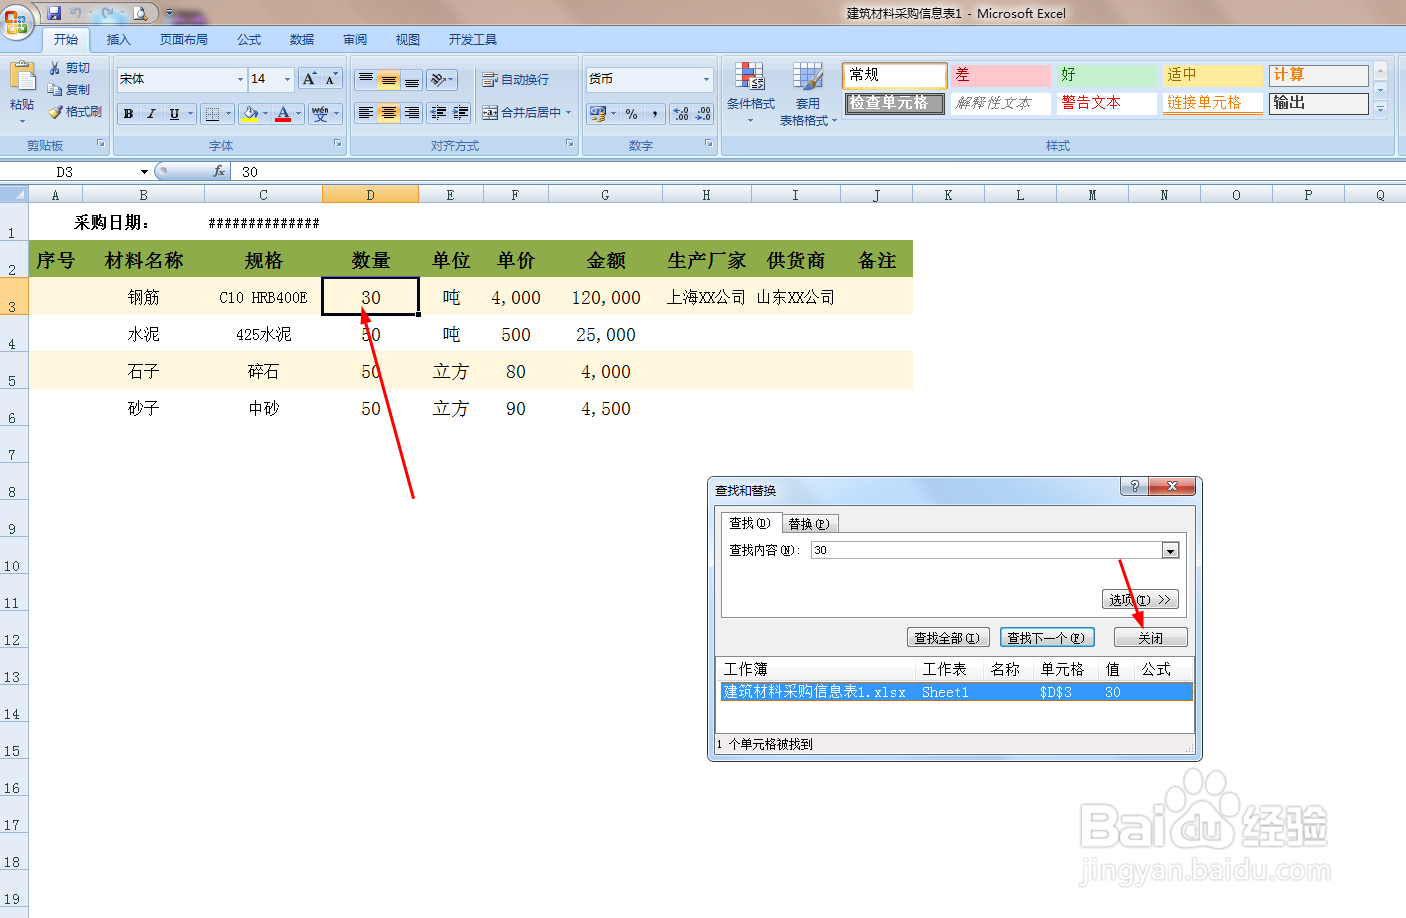
Task: Increase font size with the large A
Action: click(310, 79)
